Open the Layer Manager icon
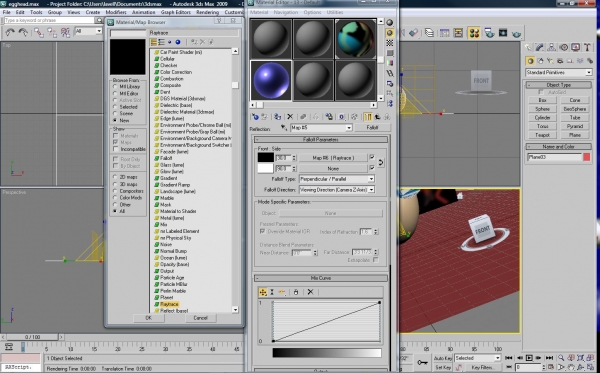 point(429,33)
